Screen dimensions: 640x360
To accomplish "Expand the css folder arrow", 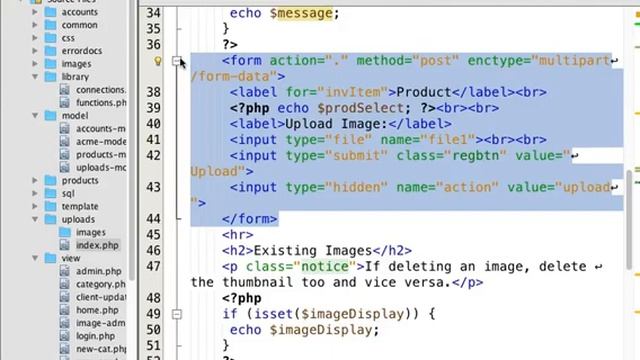I will pos(35,38).
